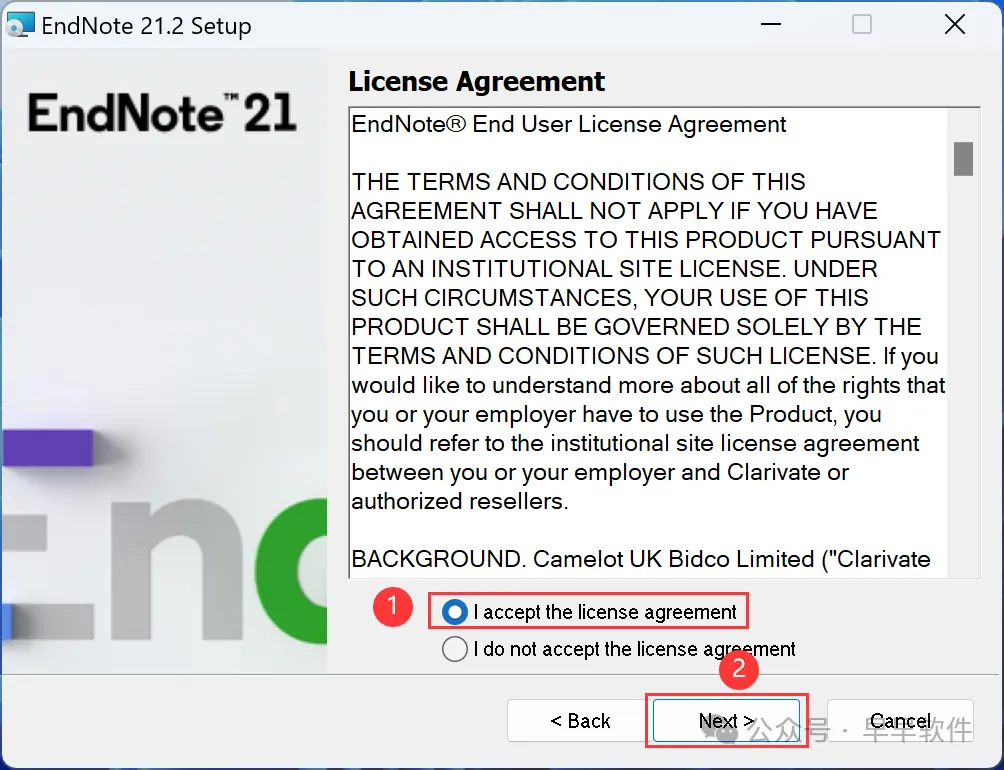This screenshot has height=770, width=1004.
Task: Click the green EndNote graphic on the left banner
Action: pos(291,570)
